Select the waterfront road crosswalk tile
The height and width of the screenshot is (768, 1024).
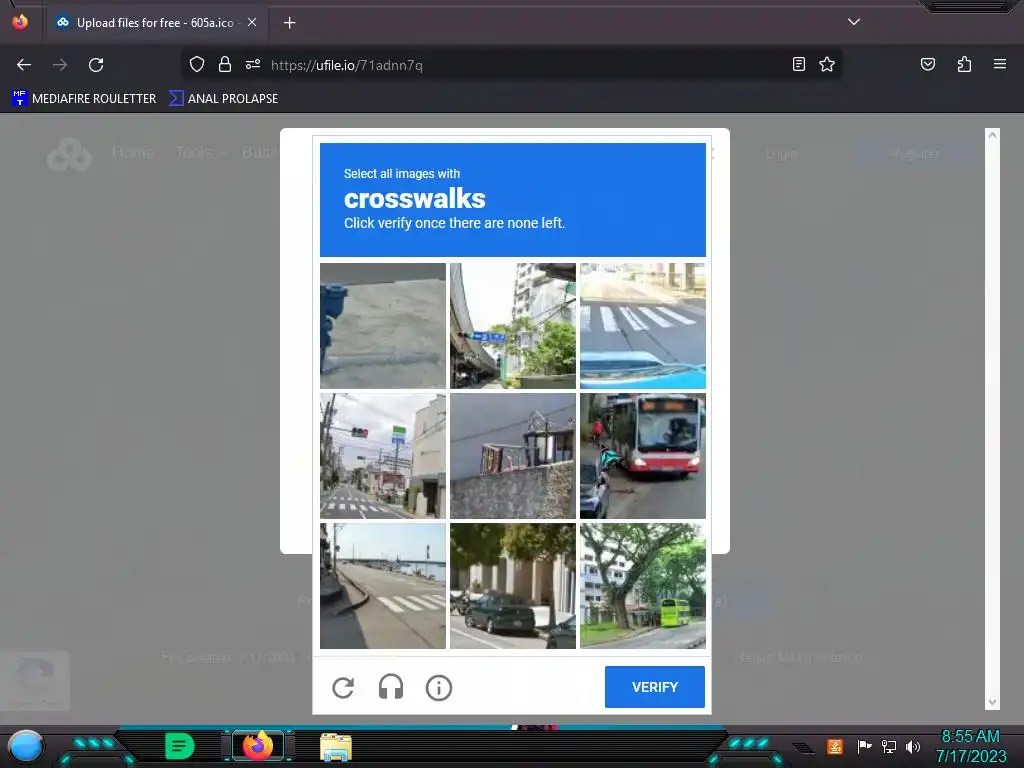click(x=383, y=586)
